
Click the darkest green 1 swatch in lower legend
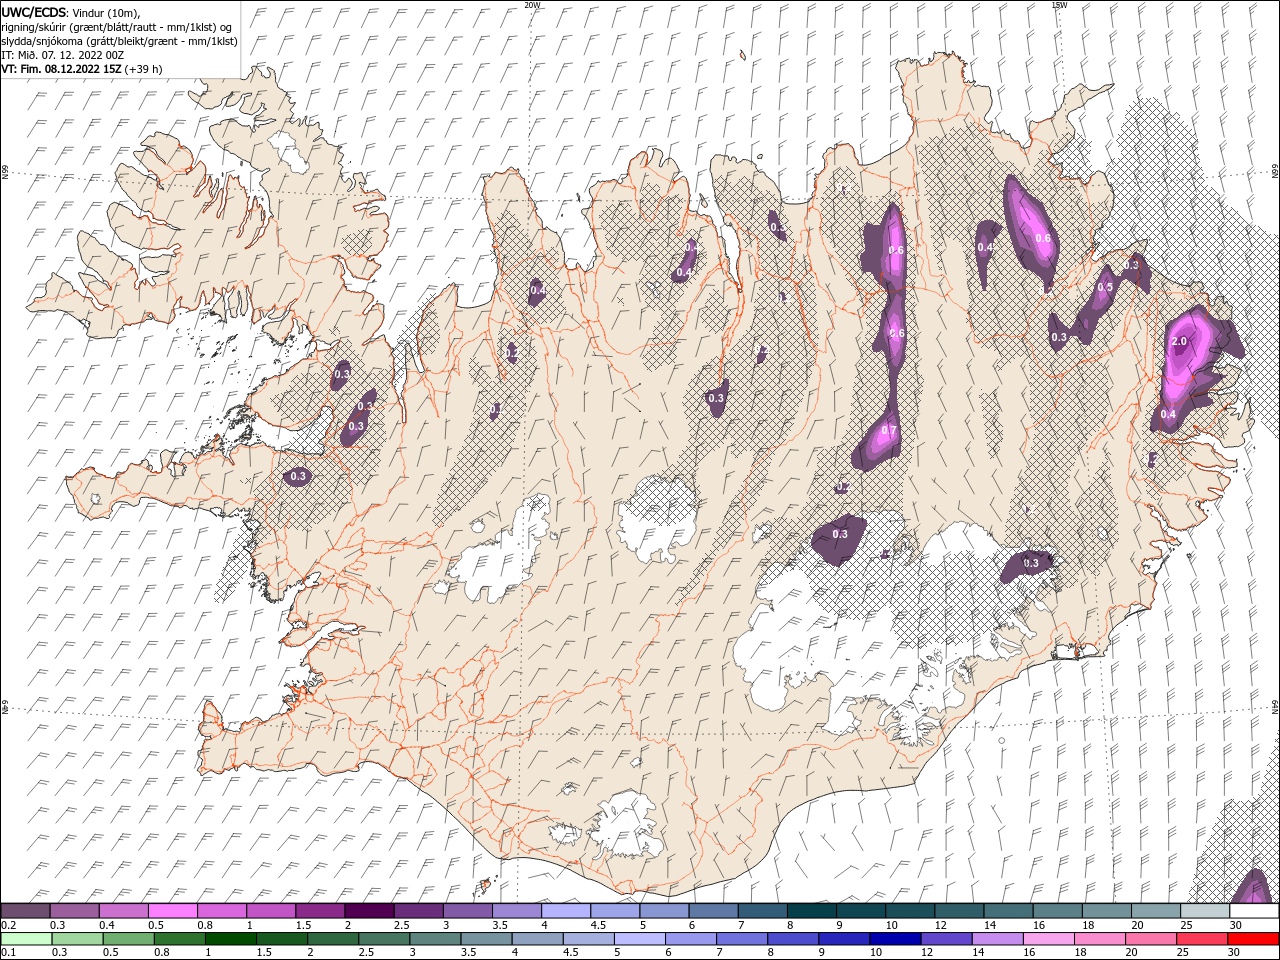[230, 939]
